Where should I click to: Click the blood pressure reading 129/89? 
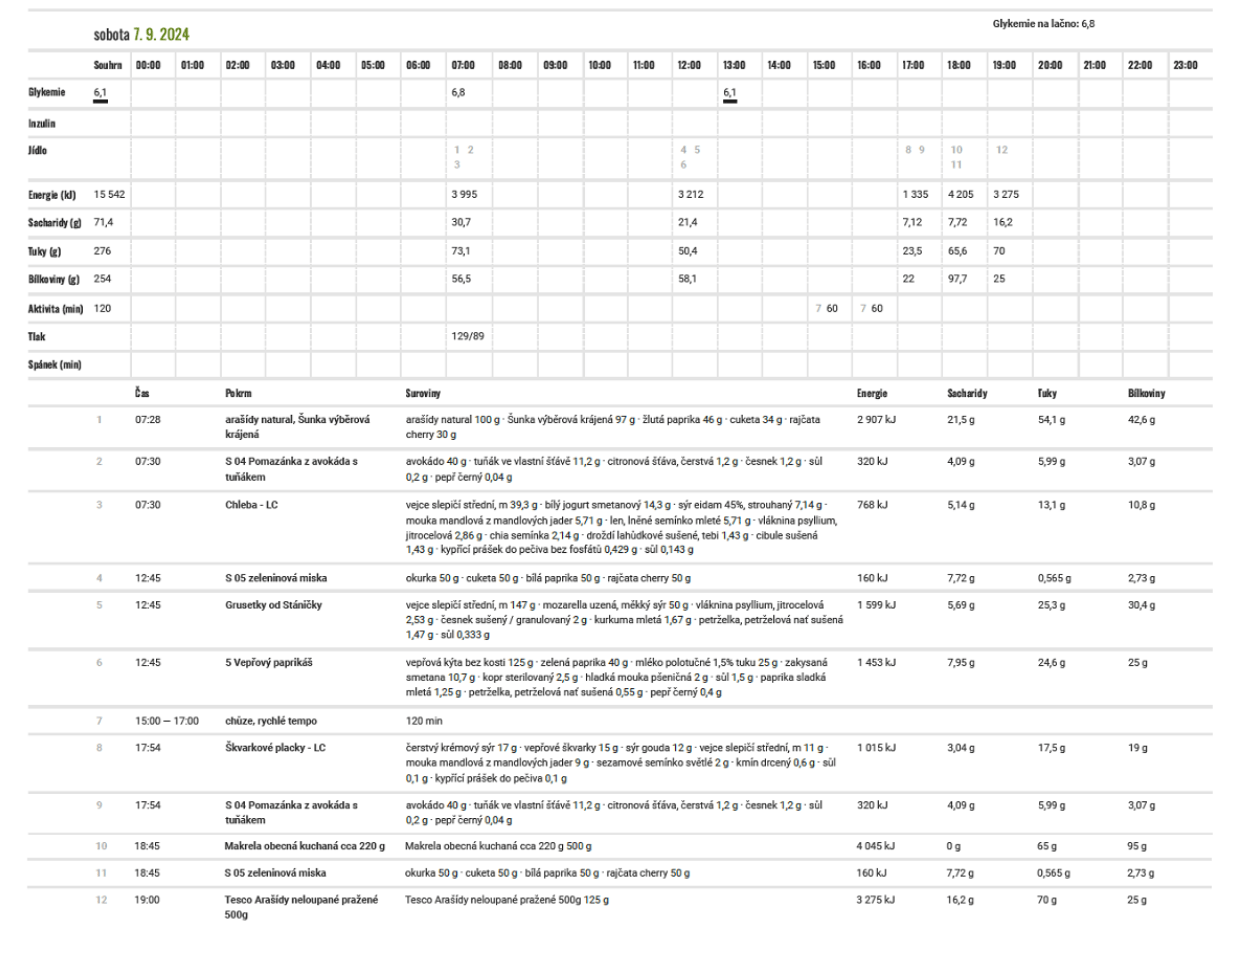467,336
